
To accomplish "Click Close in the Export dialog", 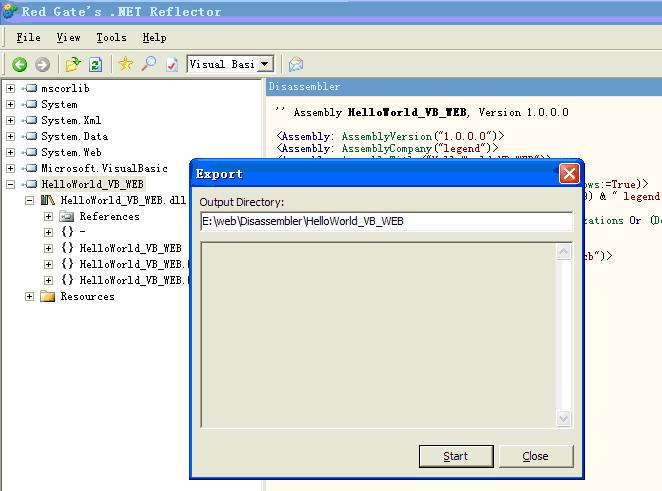I will (x=536, y=456).
